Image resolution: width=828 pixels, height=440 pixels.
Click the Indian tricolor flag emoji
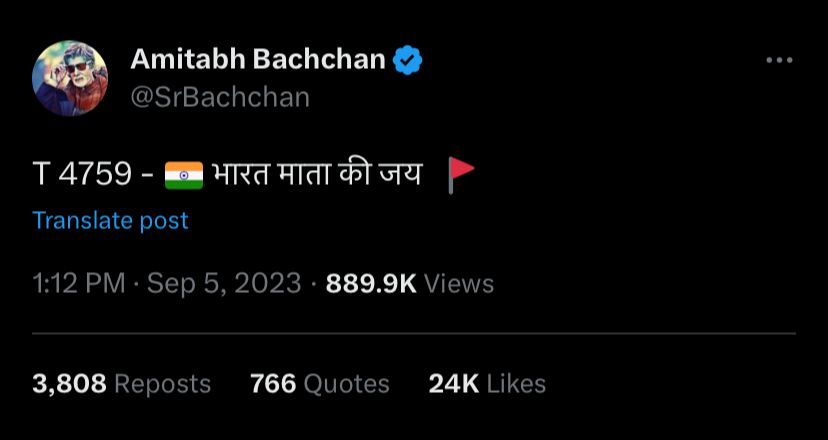pos(184,175)
